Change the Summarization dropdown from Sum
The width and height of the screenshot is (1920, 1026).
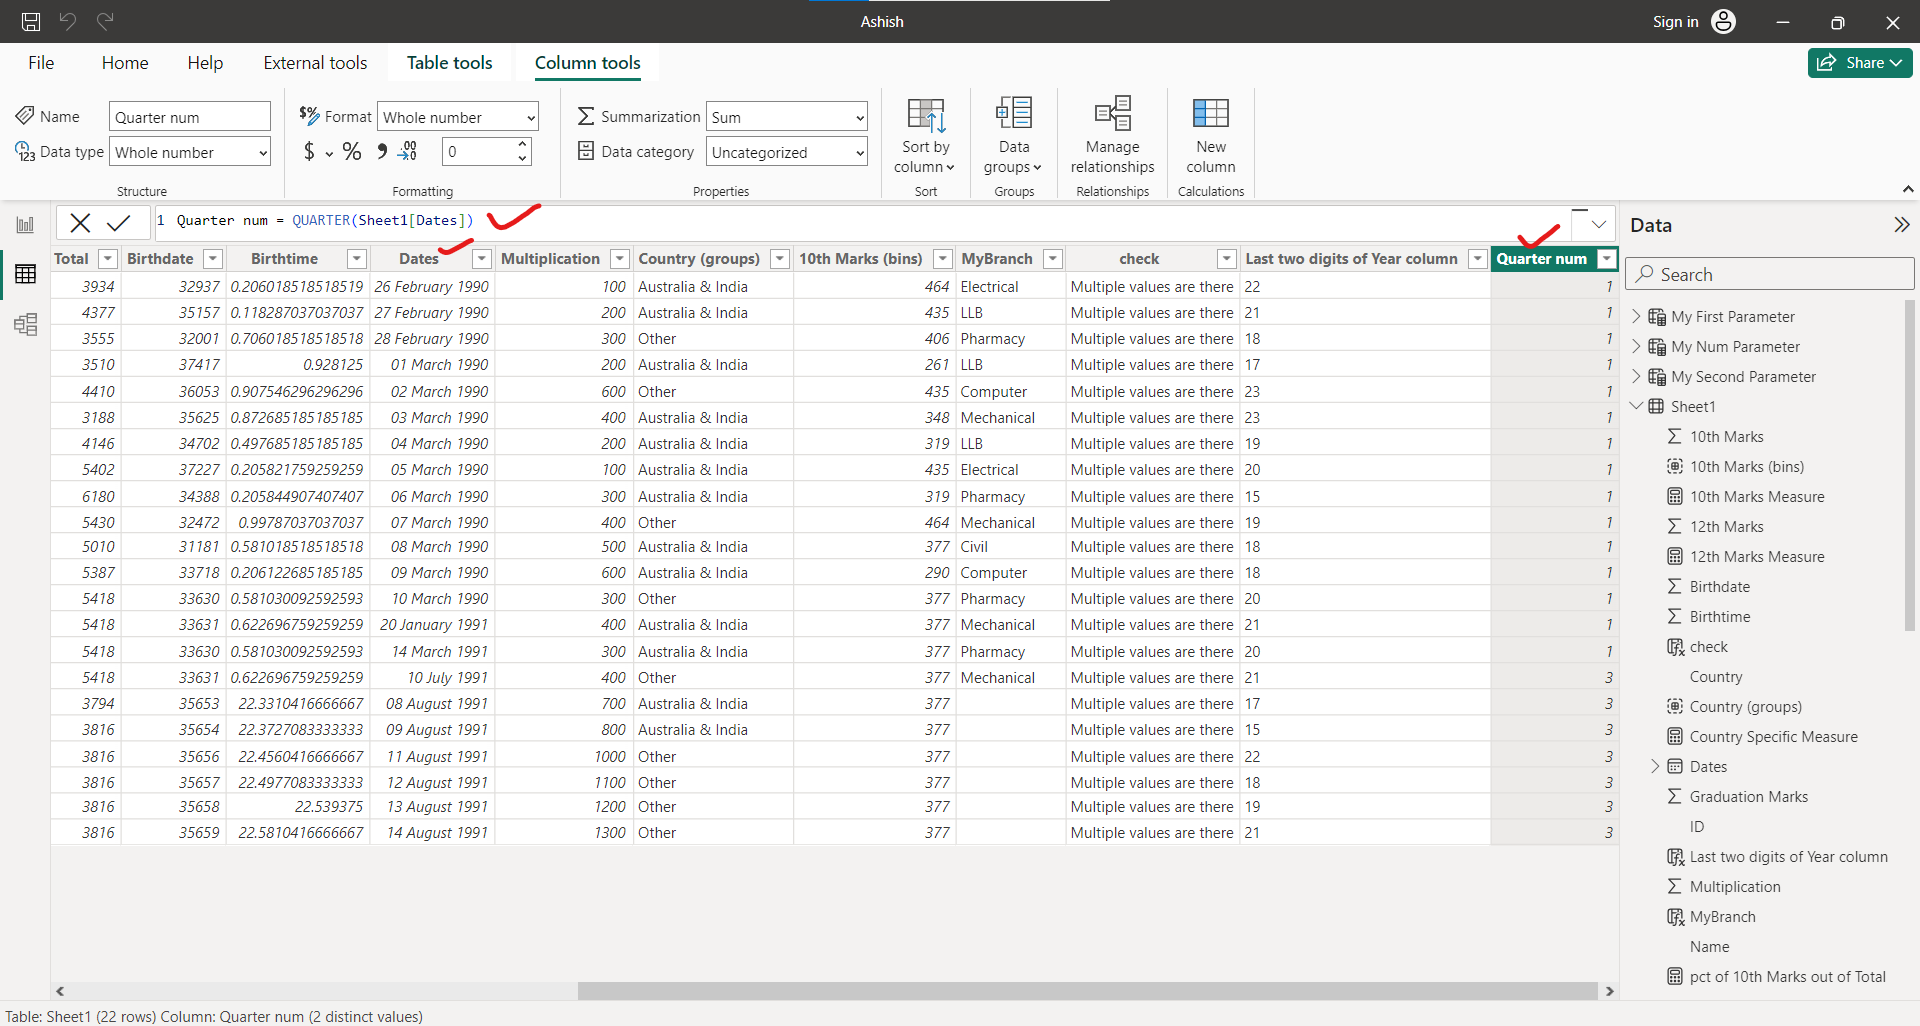pyautogui.click(x=786, y=116)
